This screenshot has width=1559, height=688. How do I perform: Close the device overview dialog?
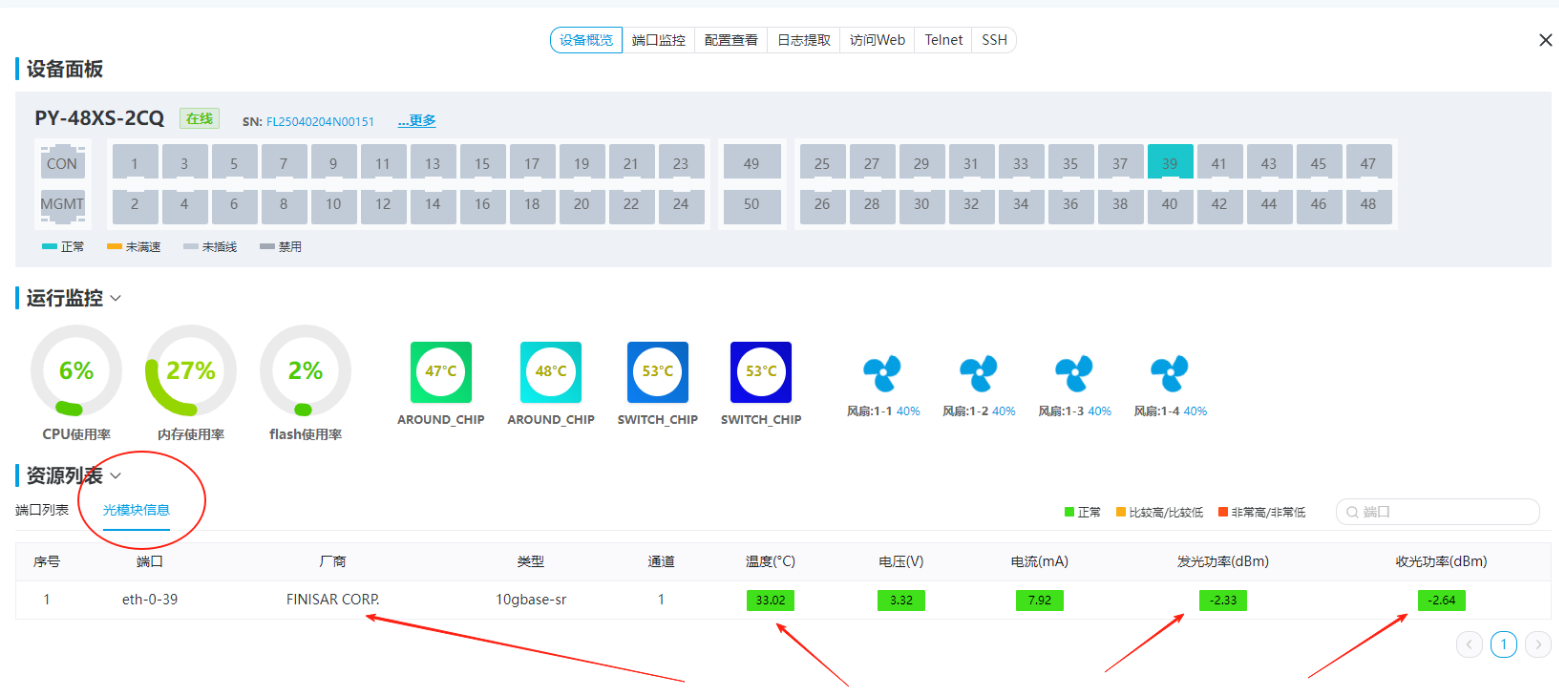pos(1545,40)
